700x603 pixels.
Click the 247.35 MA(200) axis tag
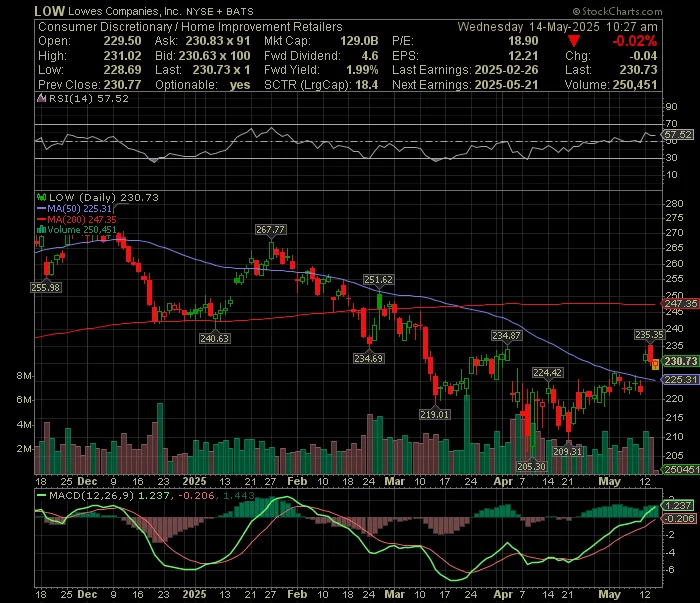coord(681,304)
